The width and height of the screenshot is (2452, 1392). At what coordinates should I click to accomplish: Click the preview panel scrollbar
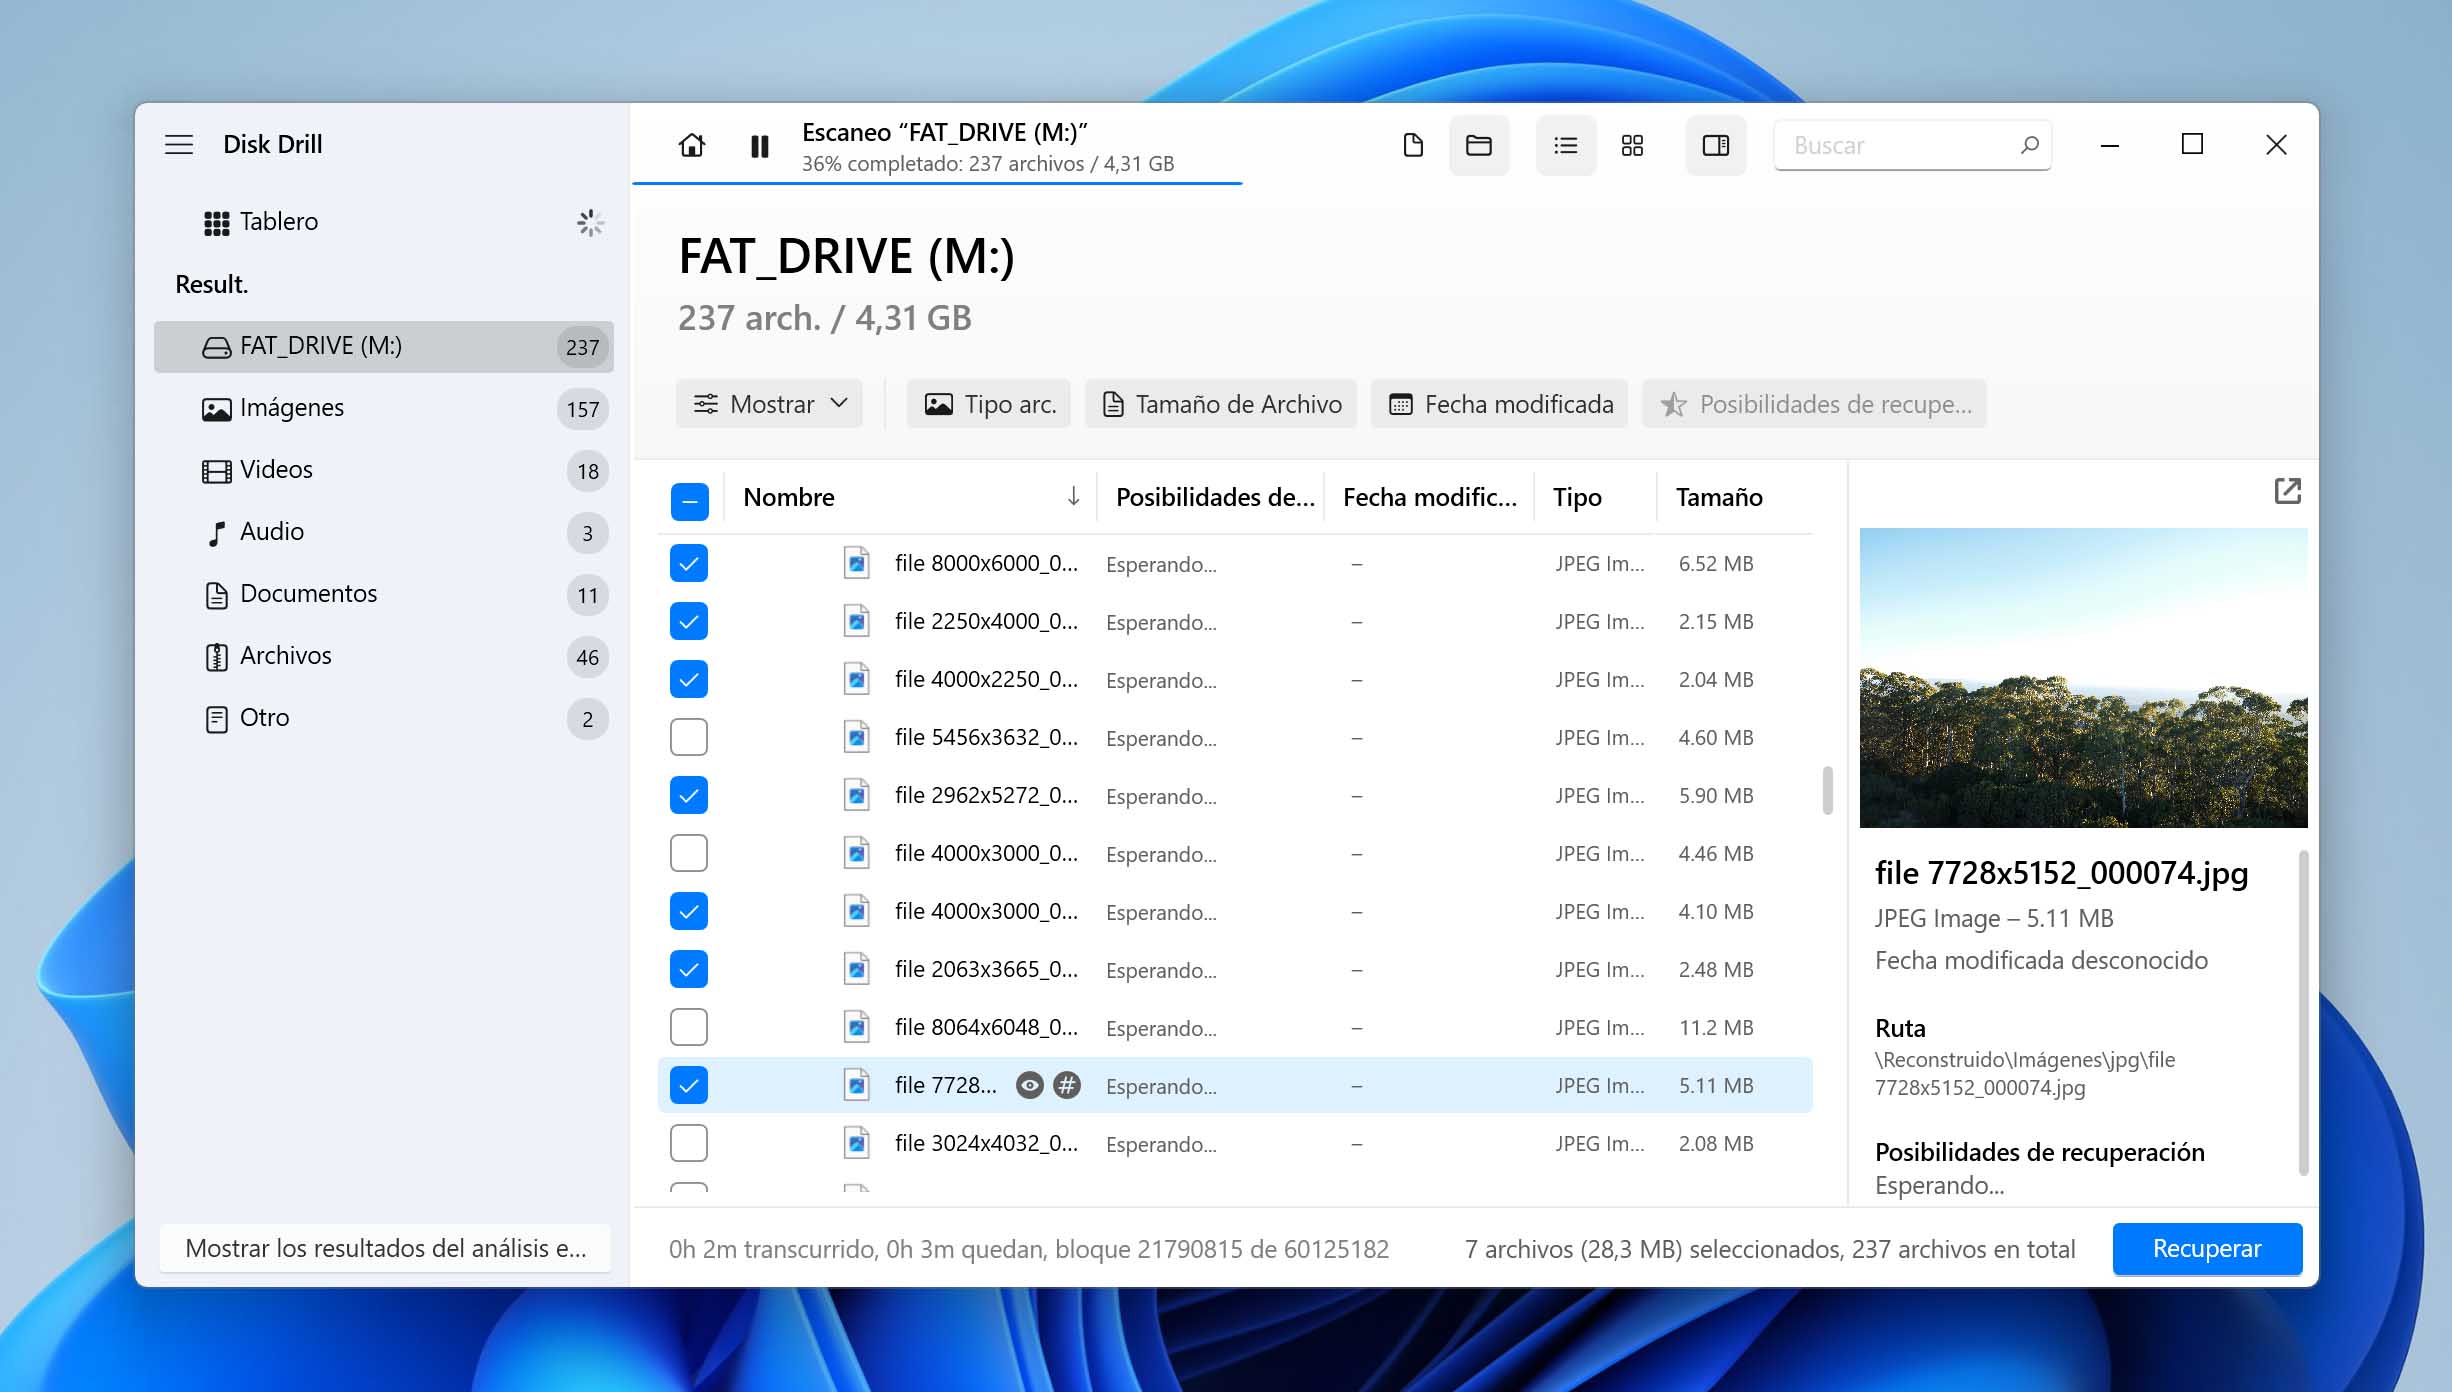coord(2303,1012)
